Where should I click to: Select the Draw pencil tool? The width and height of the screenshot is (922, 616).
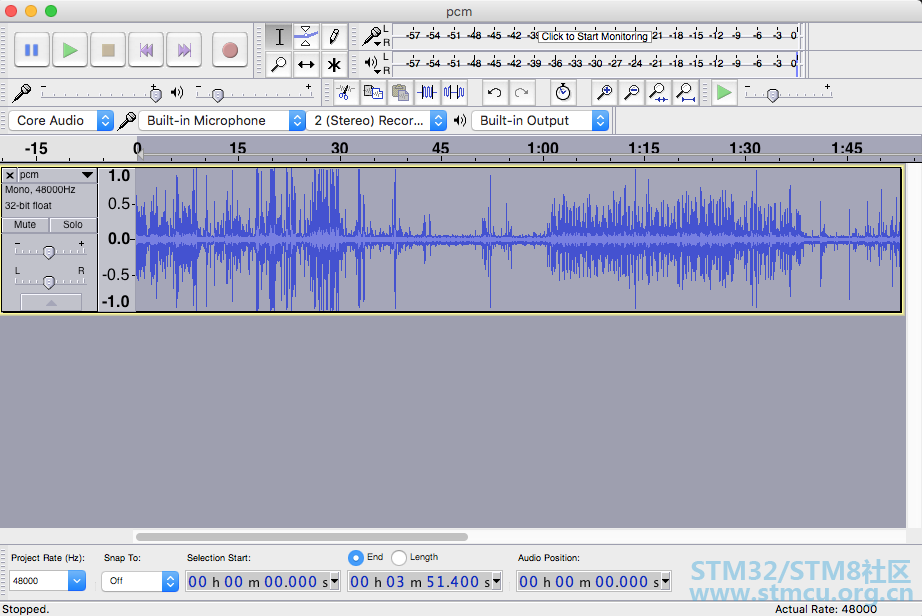334,37
